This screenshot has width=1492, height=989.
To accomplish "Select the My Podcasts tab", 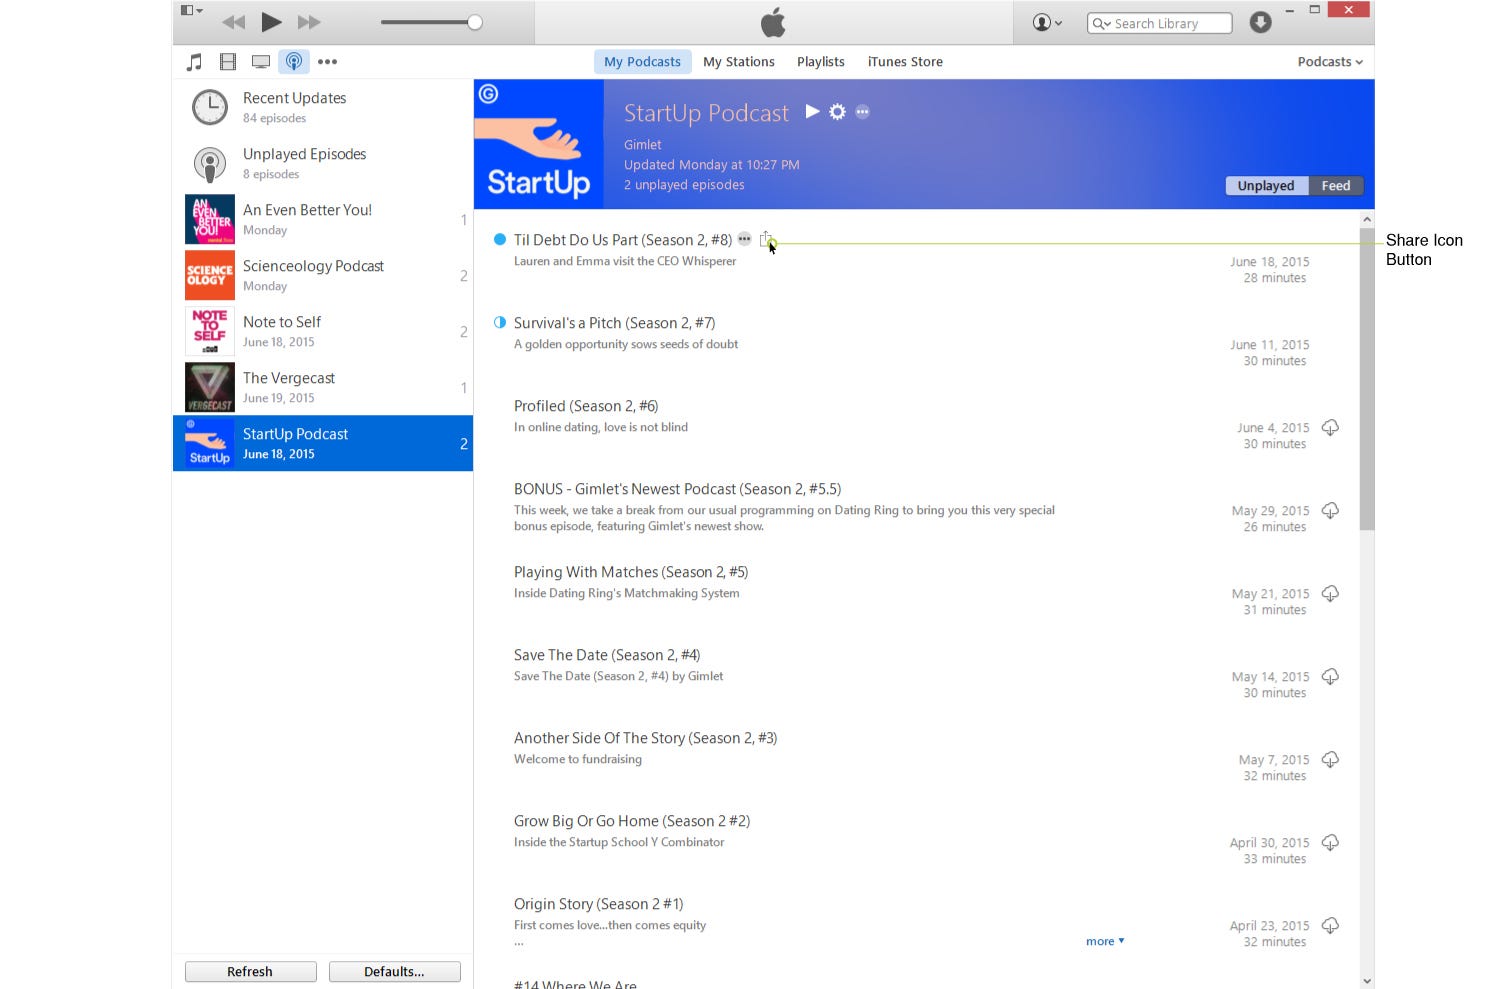I will coord(642,62).
